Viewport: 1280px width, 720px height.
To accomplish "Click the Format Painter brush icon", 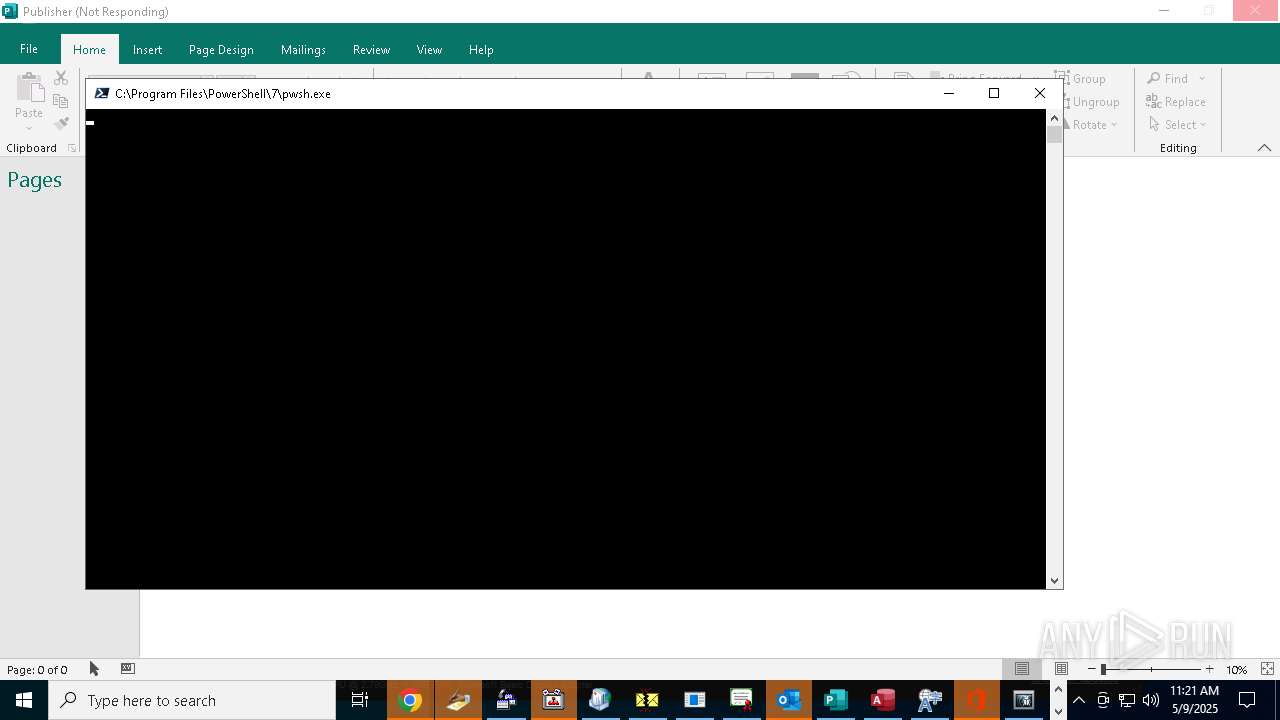I will coord(61,124).
